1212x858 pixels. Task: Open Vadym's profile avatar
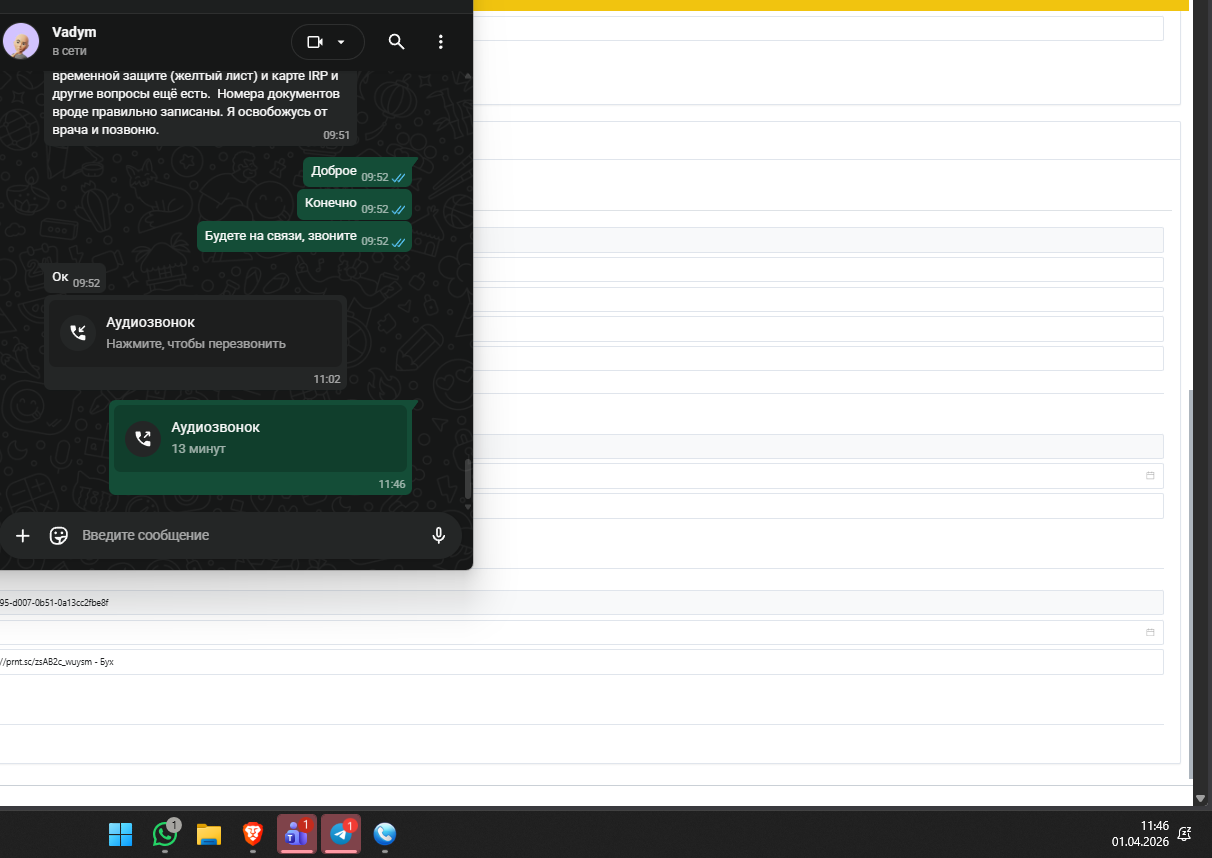[20, 41]
